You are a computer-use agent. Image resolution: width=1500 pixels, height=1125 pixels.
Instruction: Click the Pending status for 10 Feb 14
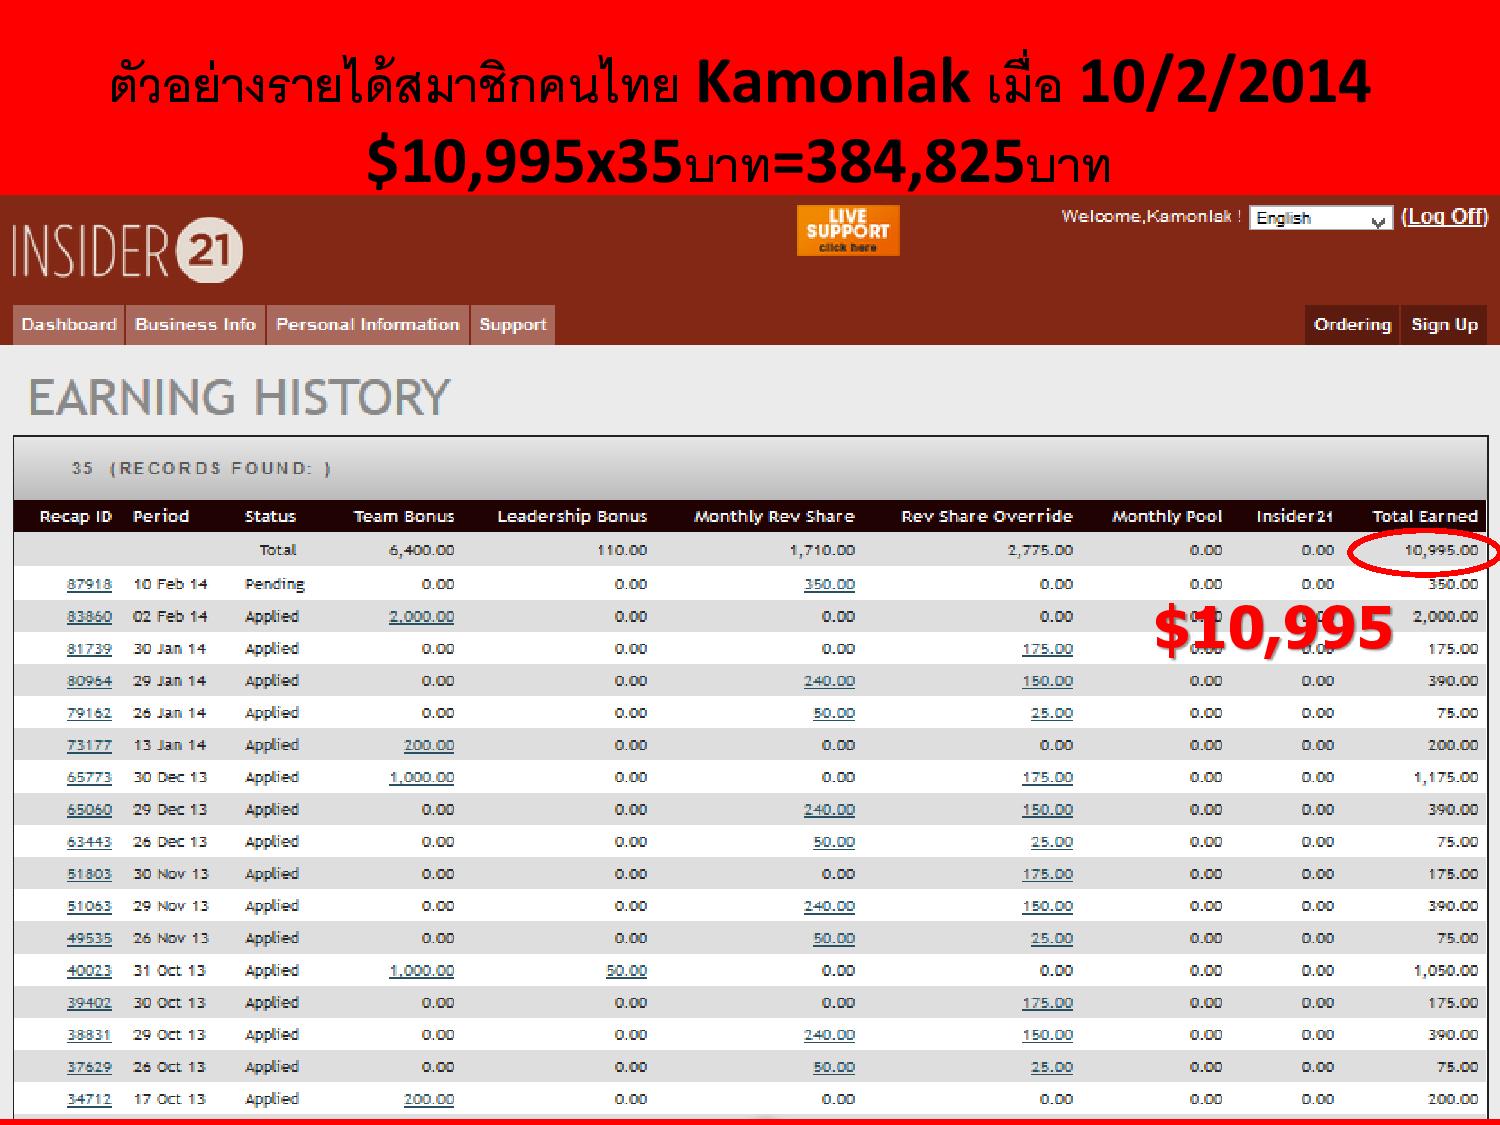274,584
